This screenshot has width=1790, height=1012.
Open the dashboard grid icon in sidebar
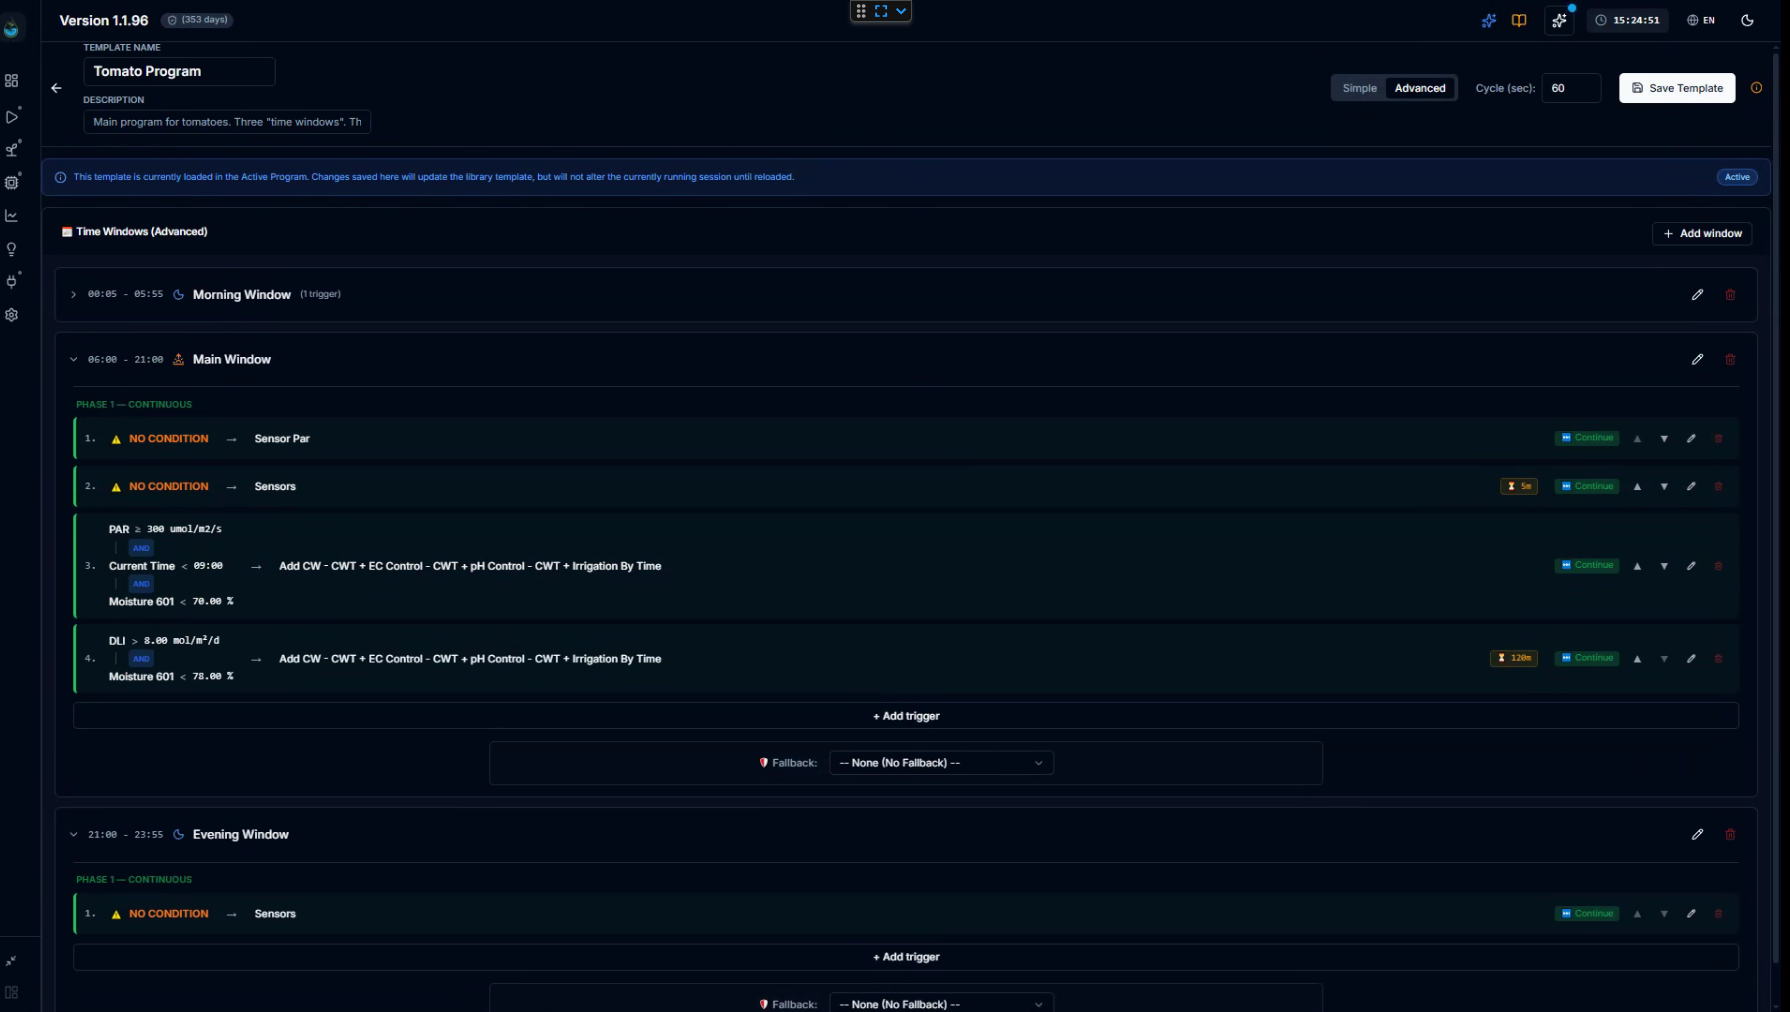pyautogui.click(x=12, y=81)
